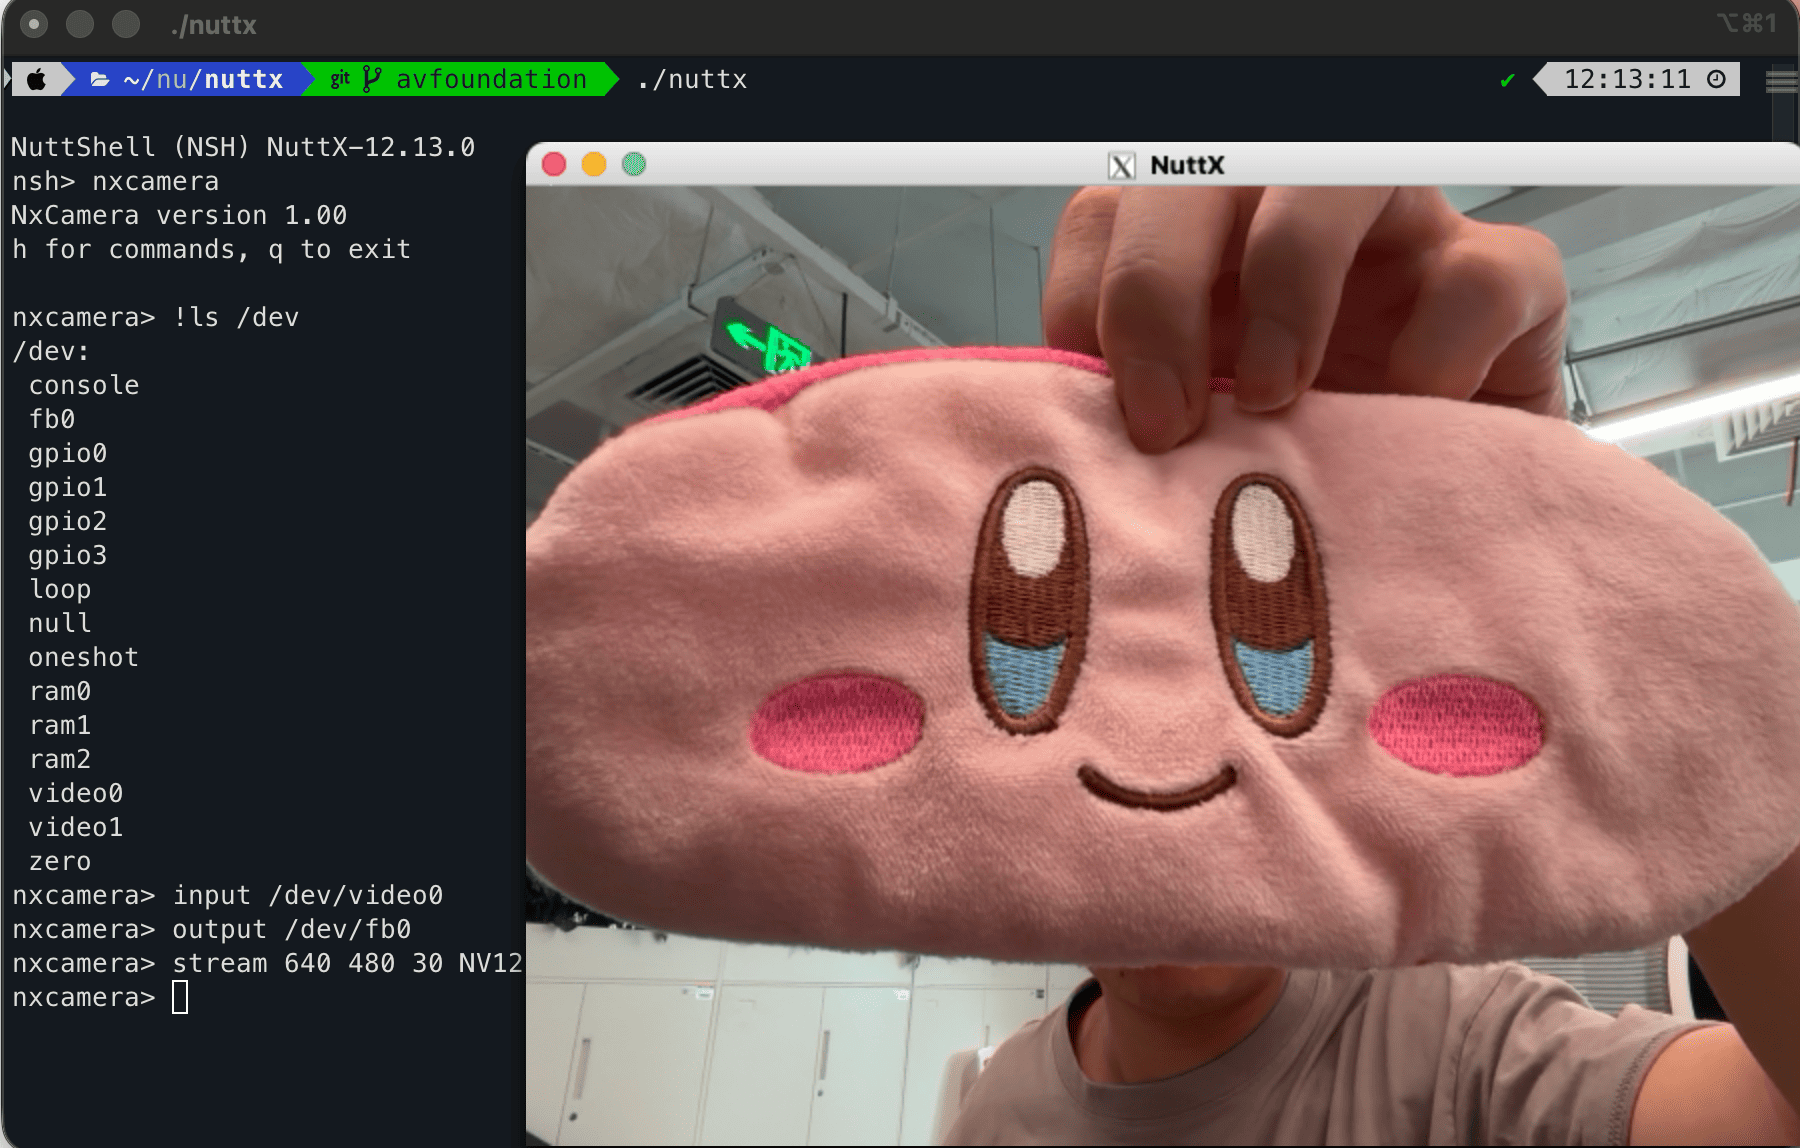Click the terminal title './nuttx'
1800x1148 pixels.
click(x=213, y=25)
